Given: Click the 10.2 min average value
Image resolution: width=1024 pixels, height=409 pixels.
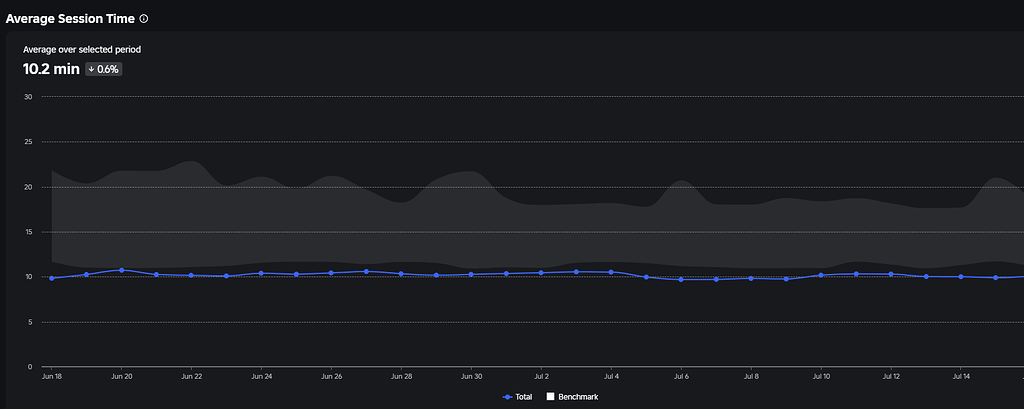Looking at the screenshot, I should pos(51,69).
